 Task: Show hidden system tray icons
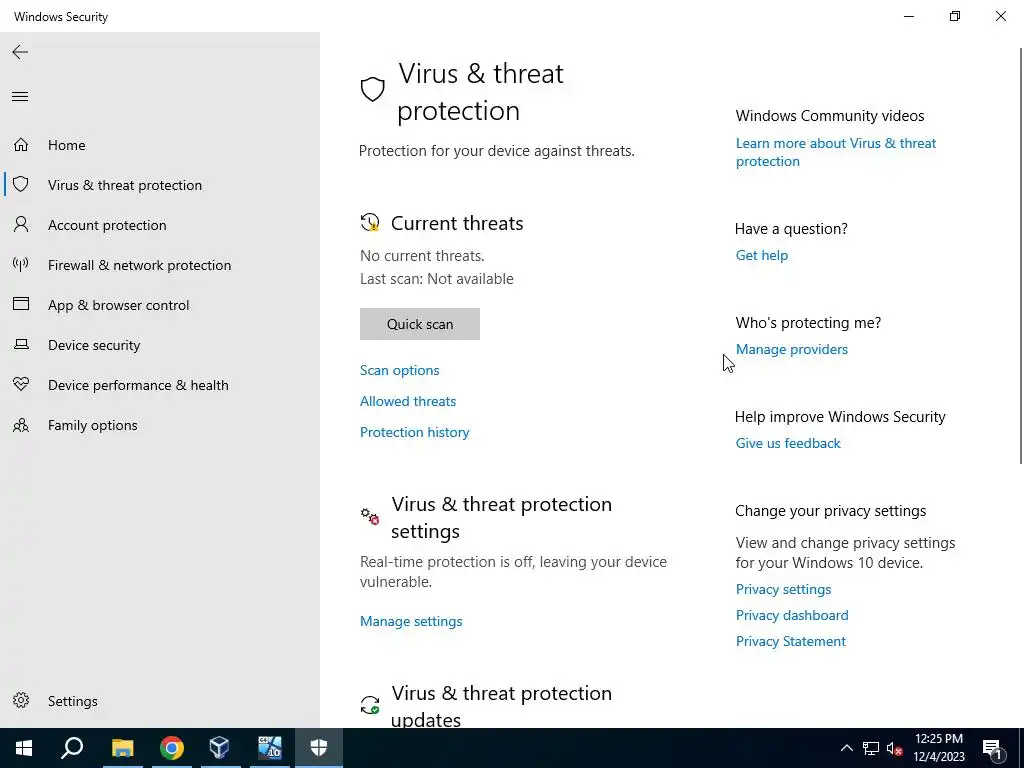tap(846, 748)
